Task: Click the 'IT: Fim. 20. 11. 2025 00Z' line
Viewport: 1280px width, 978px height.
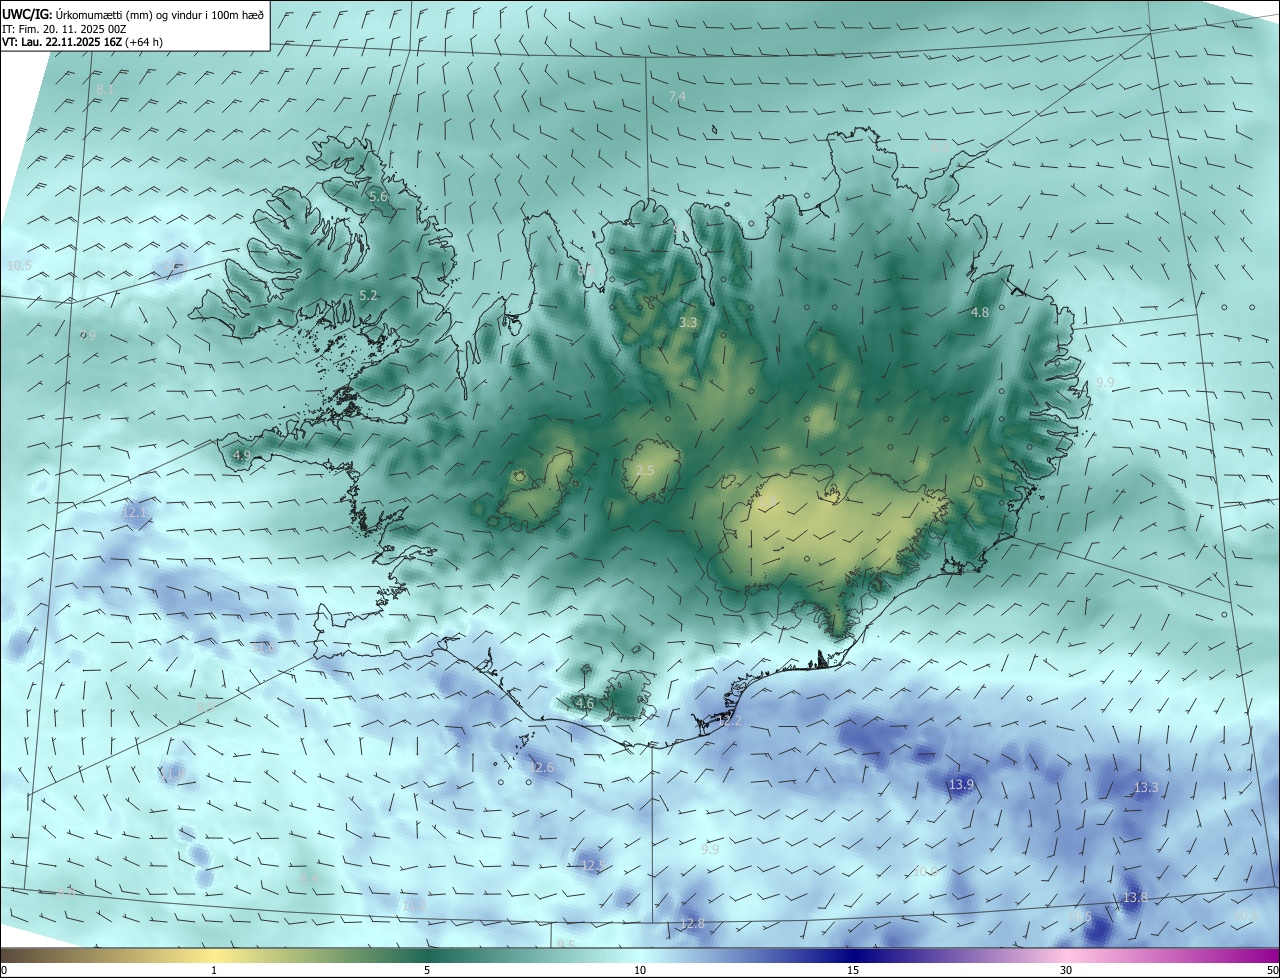Action: [x=63, y=29]
